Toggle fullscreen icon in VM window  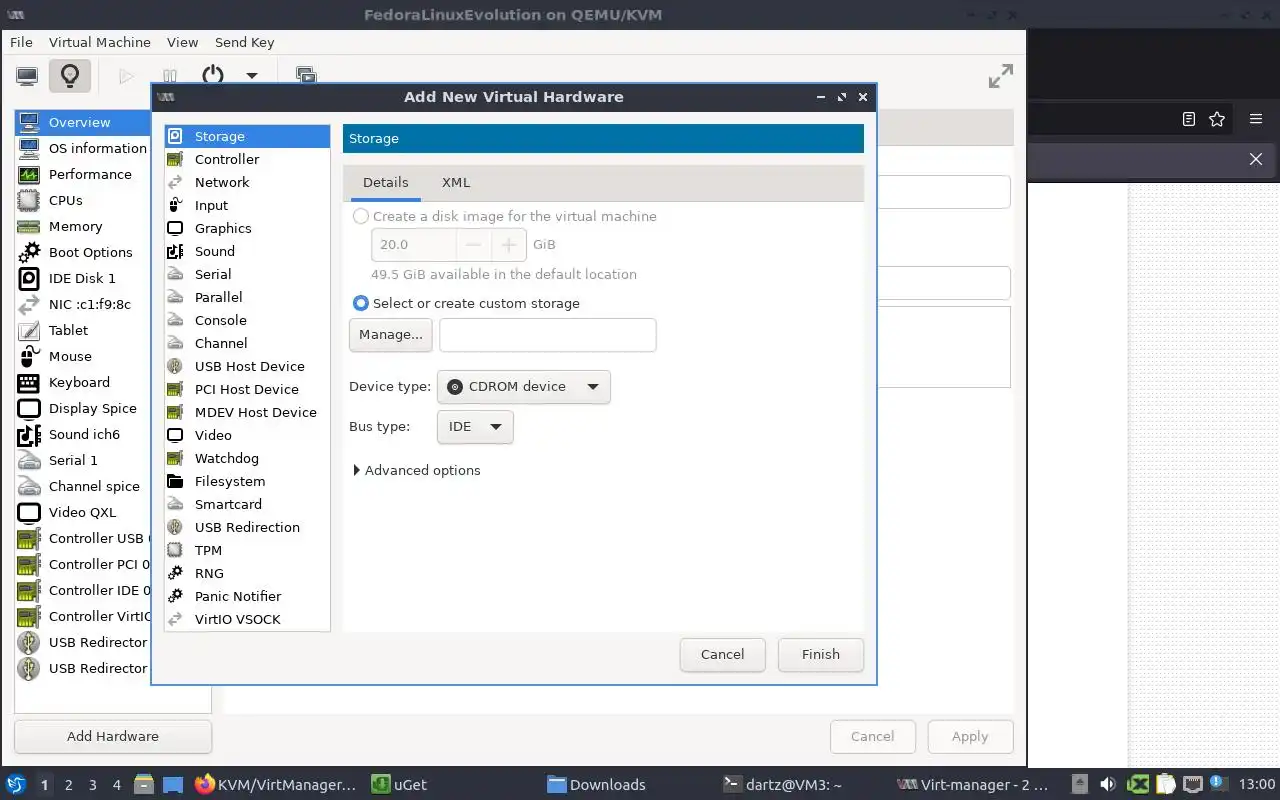1000,76
